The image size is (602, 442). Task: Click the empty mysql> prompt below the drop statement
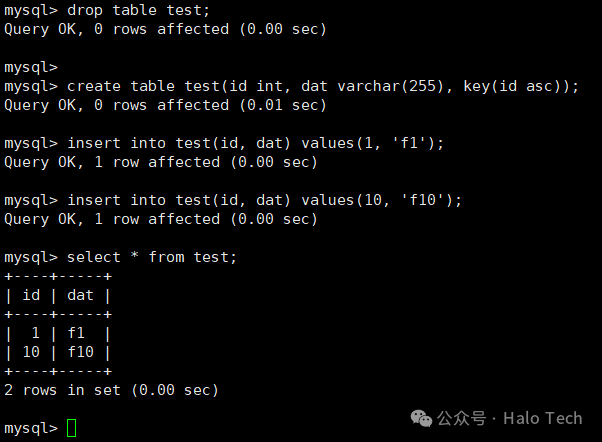coord(31,68)
